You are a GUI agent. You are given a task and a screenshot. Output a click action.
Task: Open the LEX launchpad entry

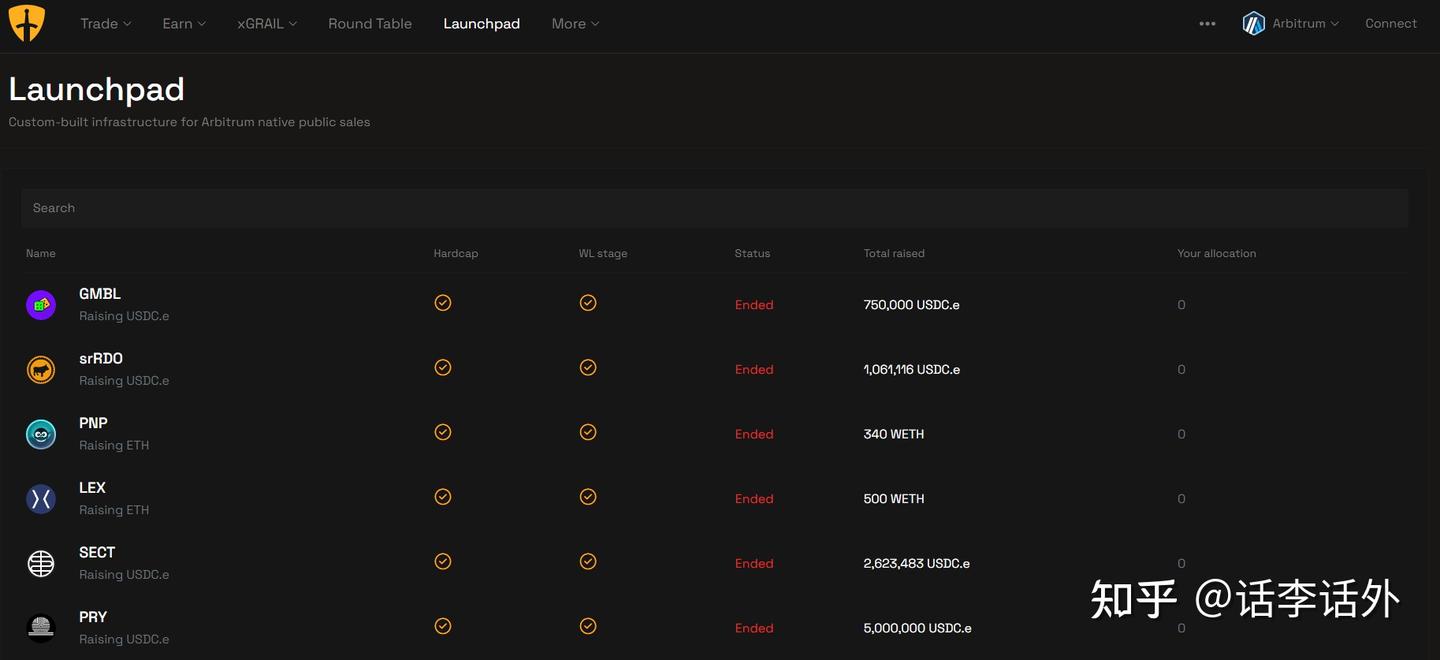tap(716, 499)
